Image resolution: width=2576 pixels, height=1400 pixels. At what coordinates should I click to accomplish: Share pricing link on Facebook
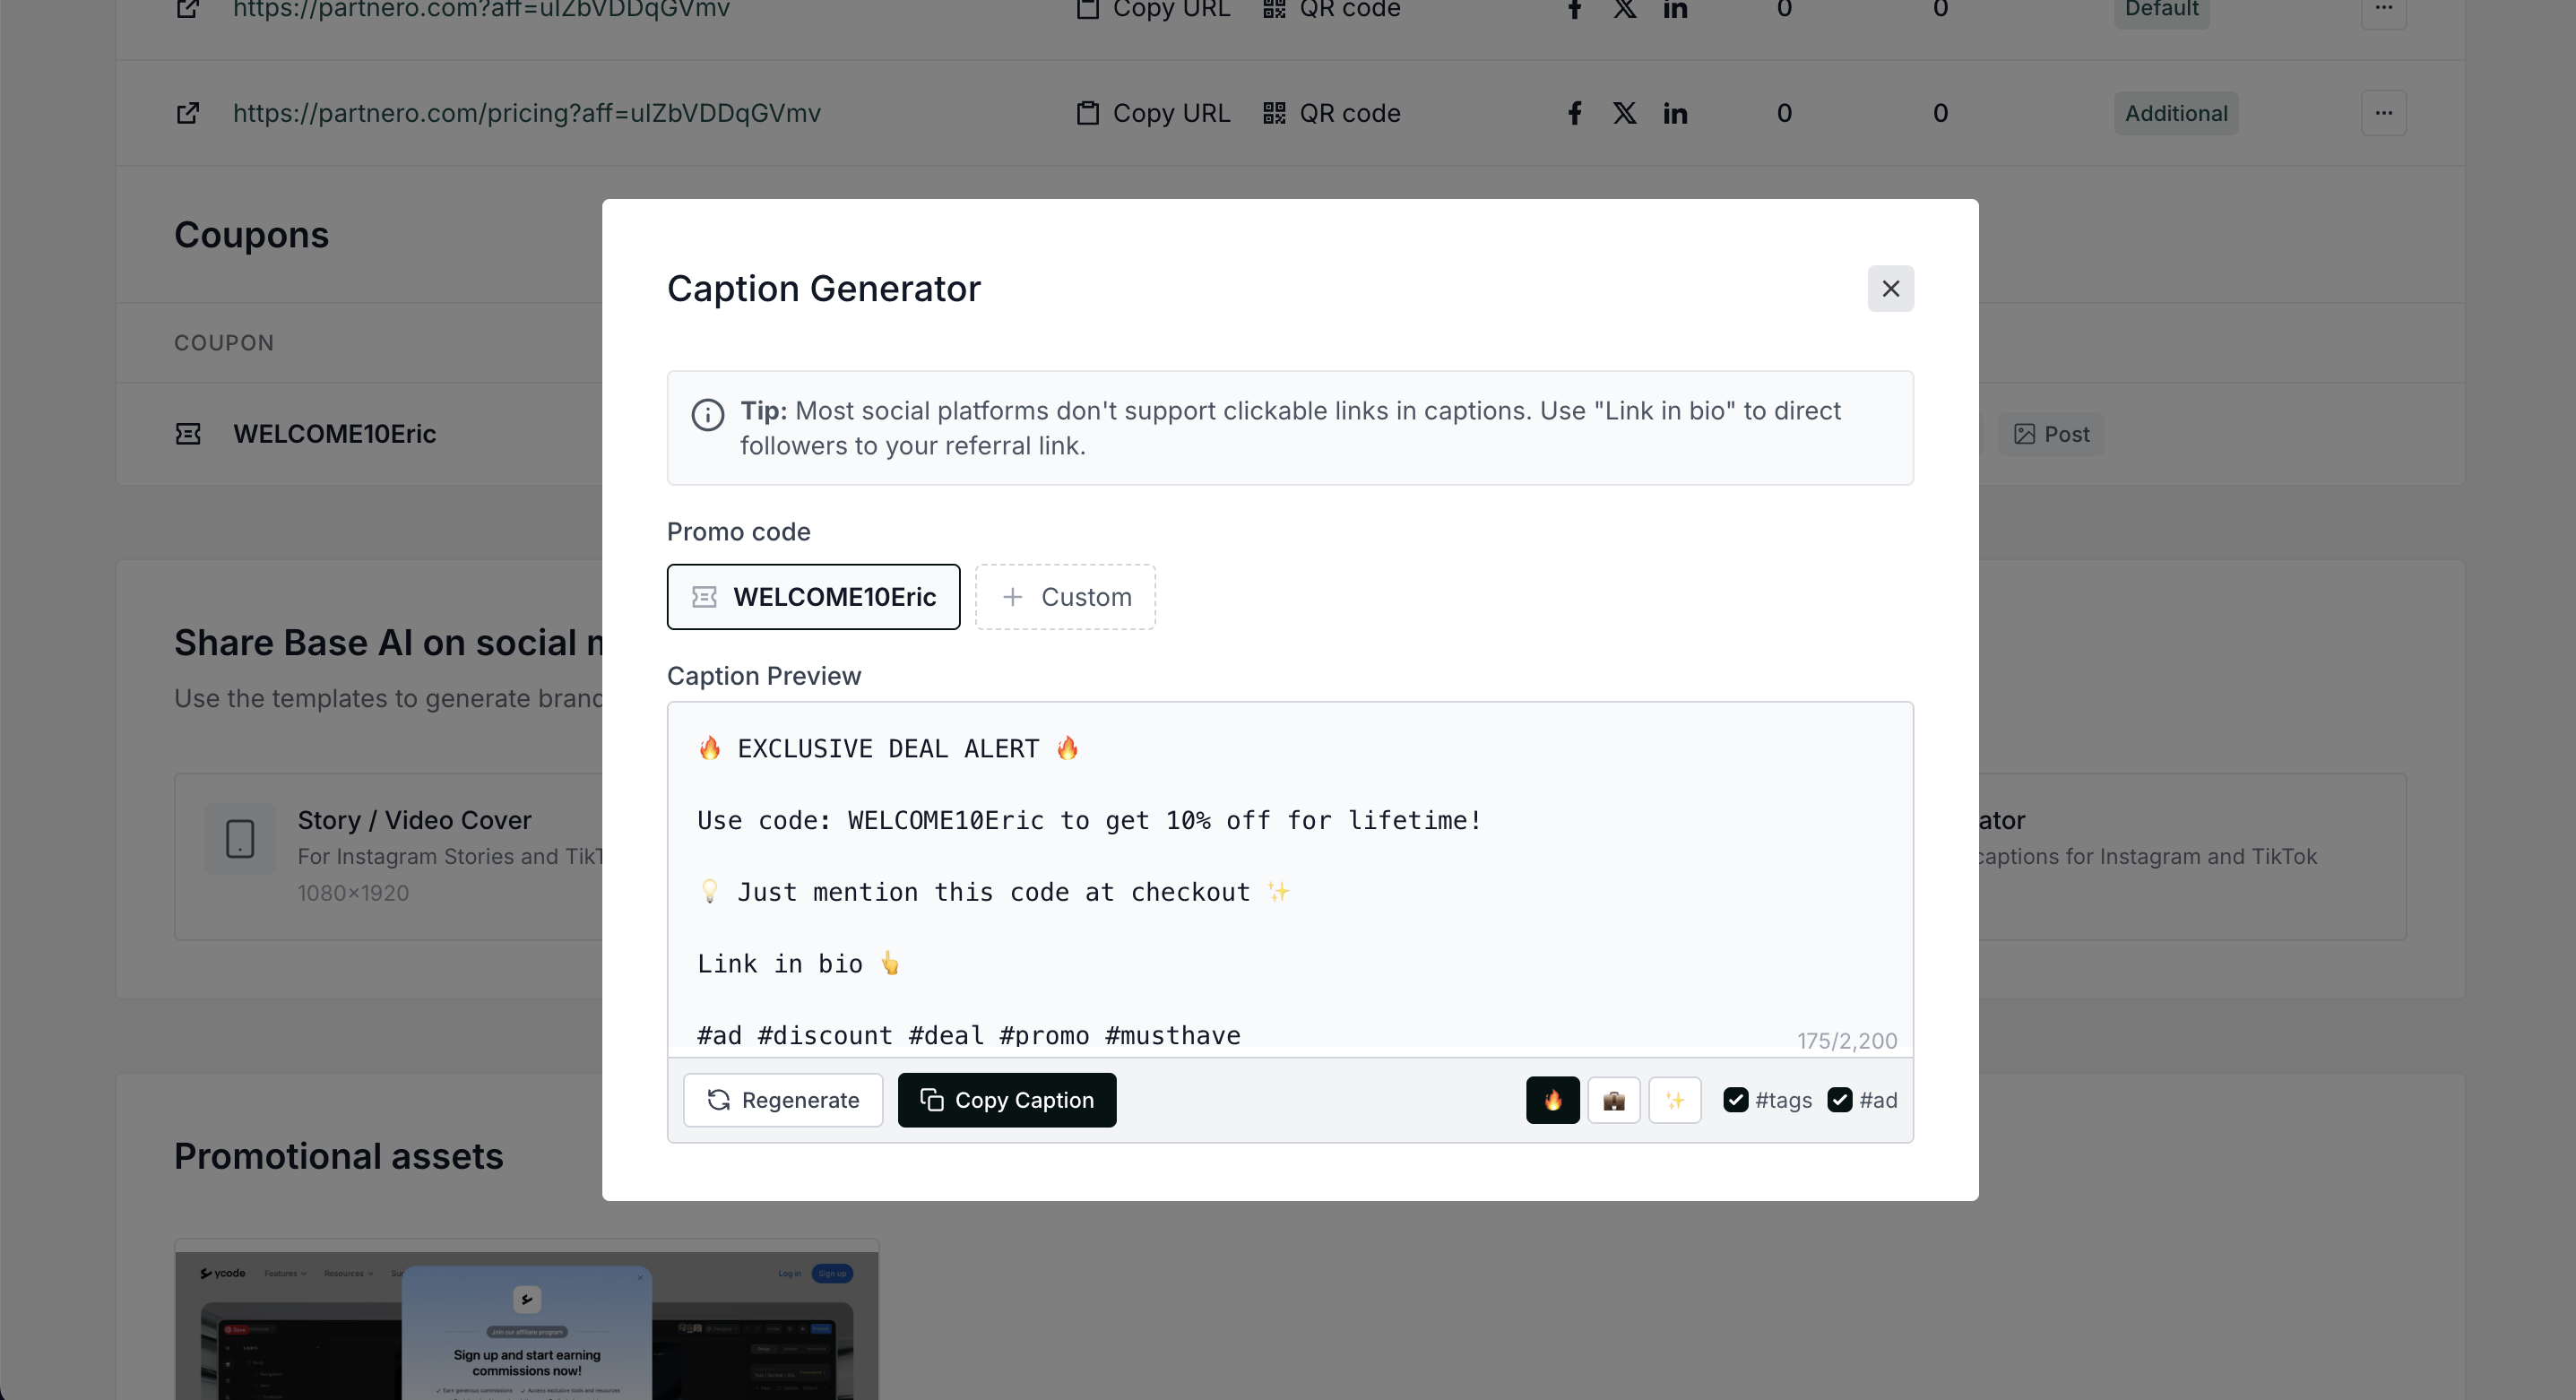coord(1574,113)
